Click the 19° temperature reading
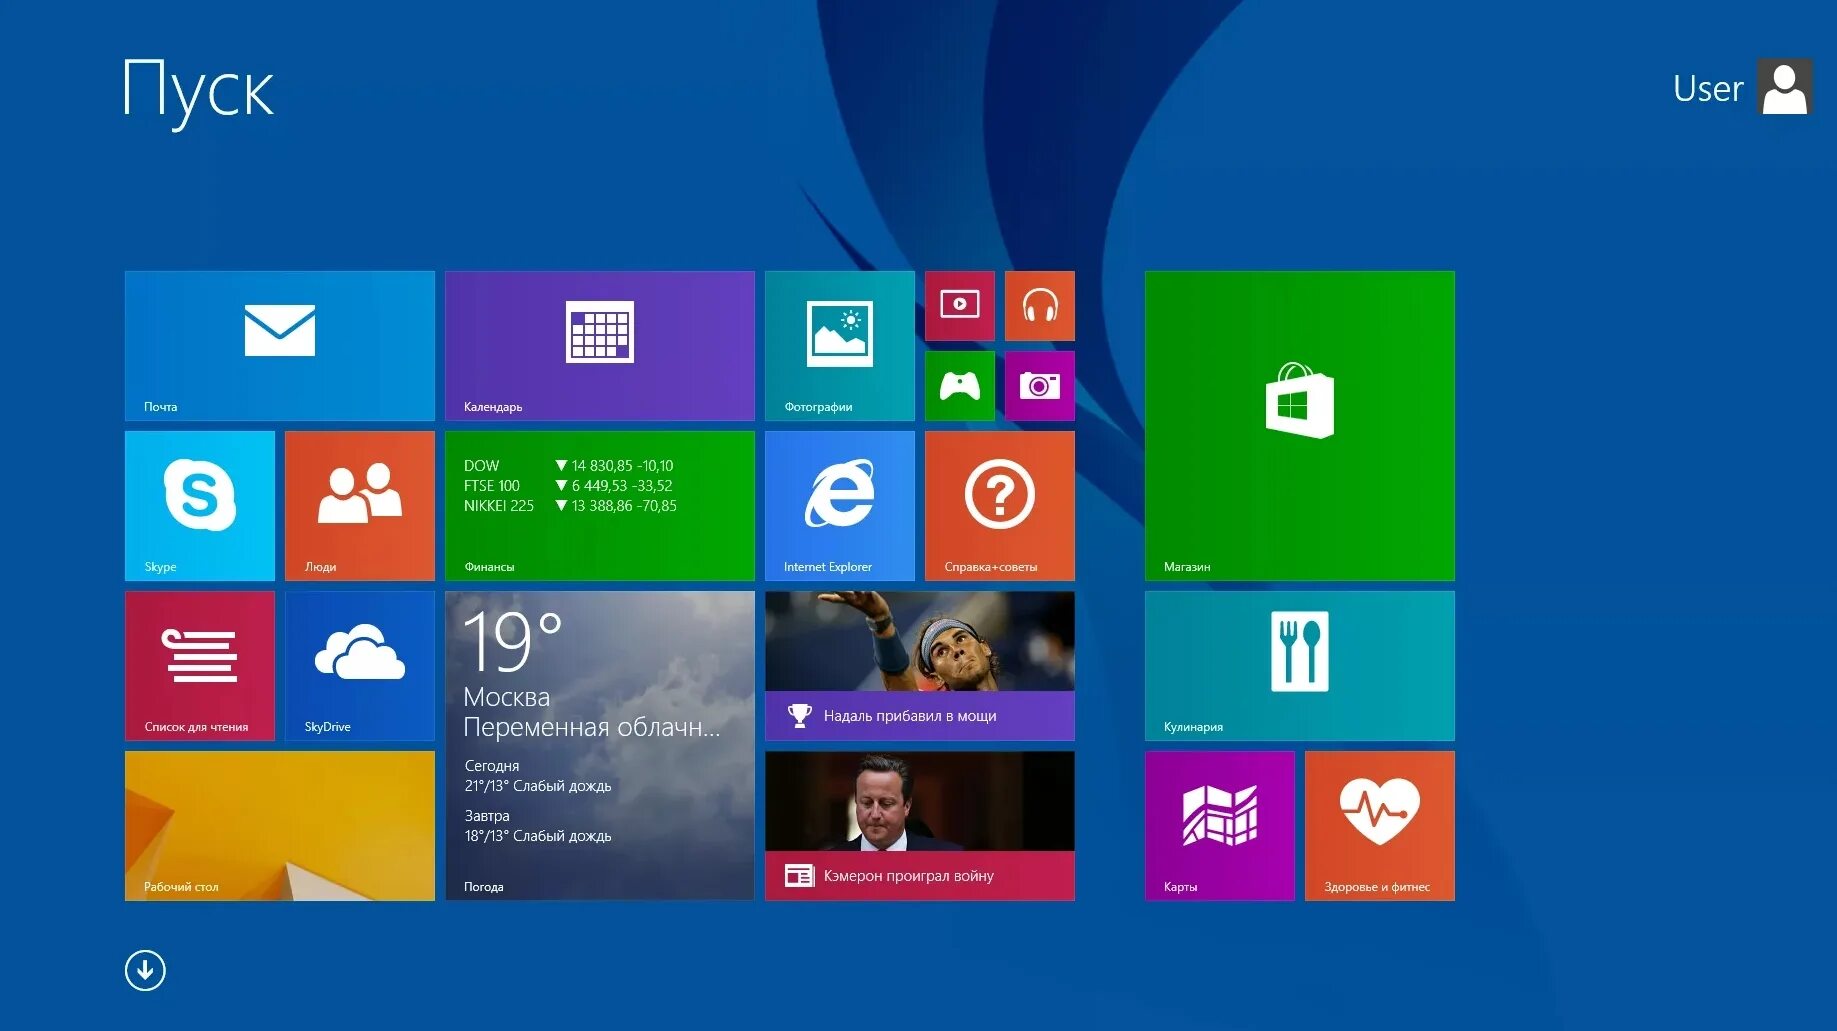This screenshot has width=1837, height=1031. (513, 641)
